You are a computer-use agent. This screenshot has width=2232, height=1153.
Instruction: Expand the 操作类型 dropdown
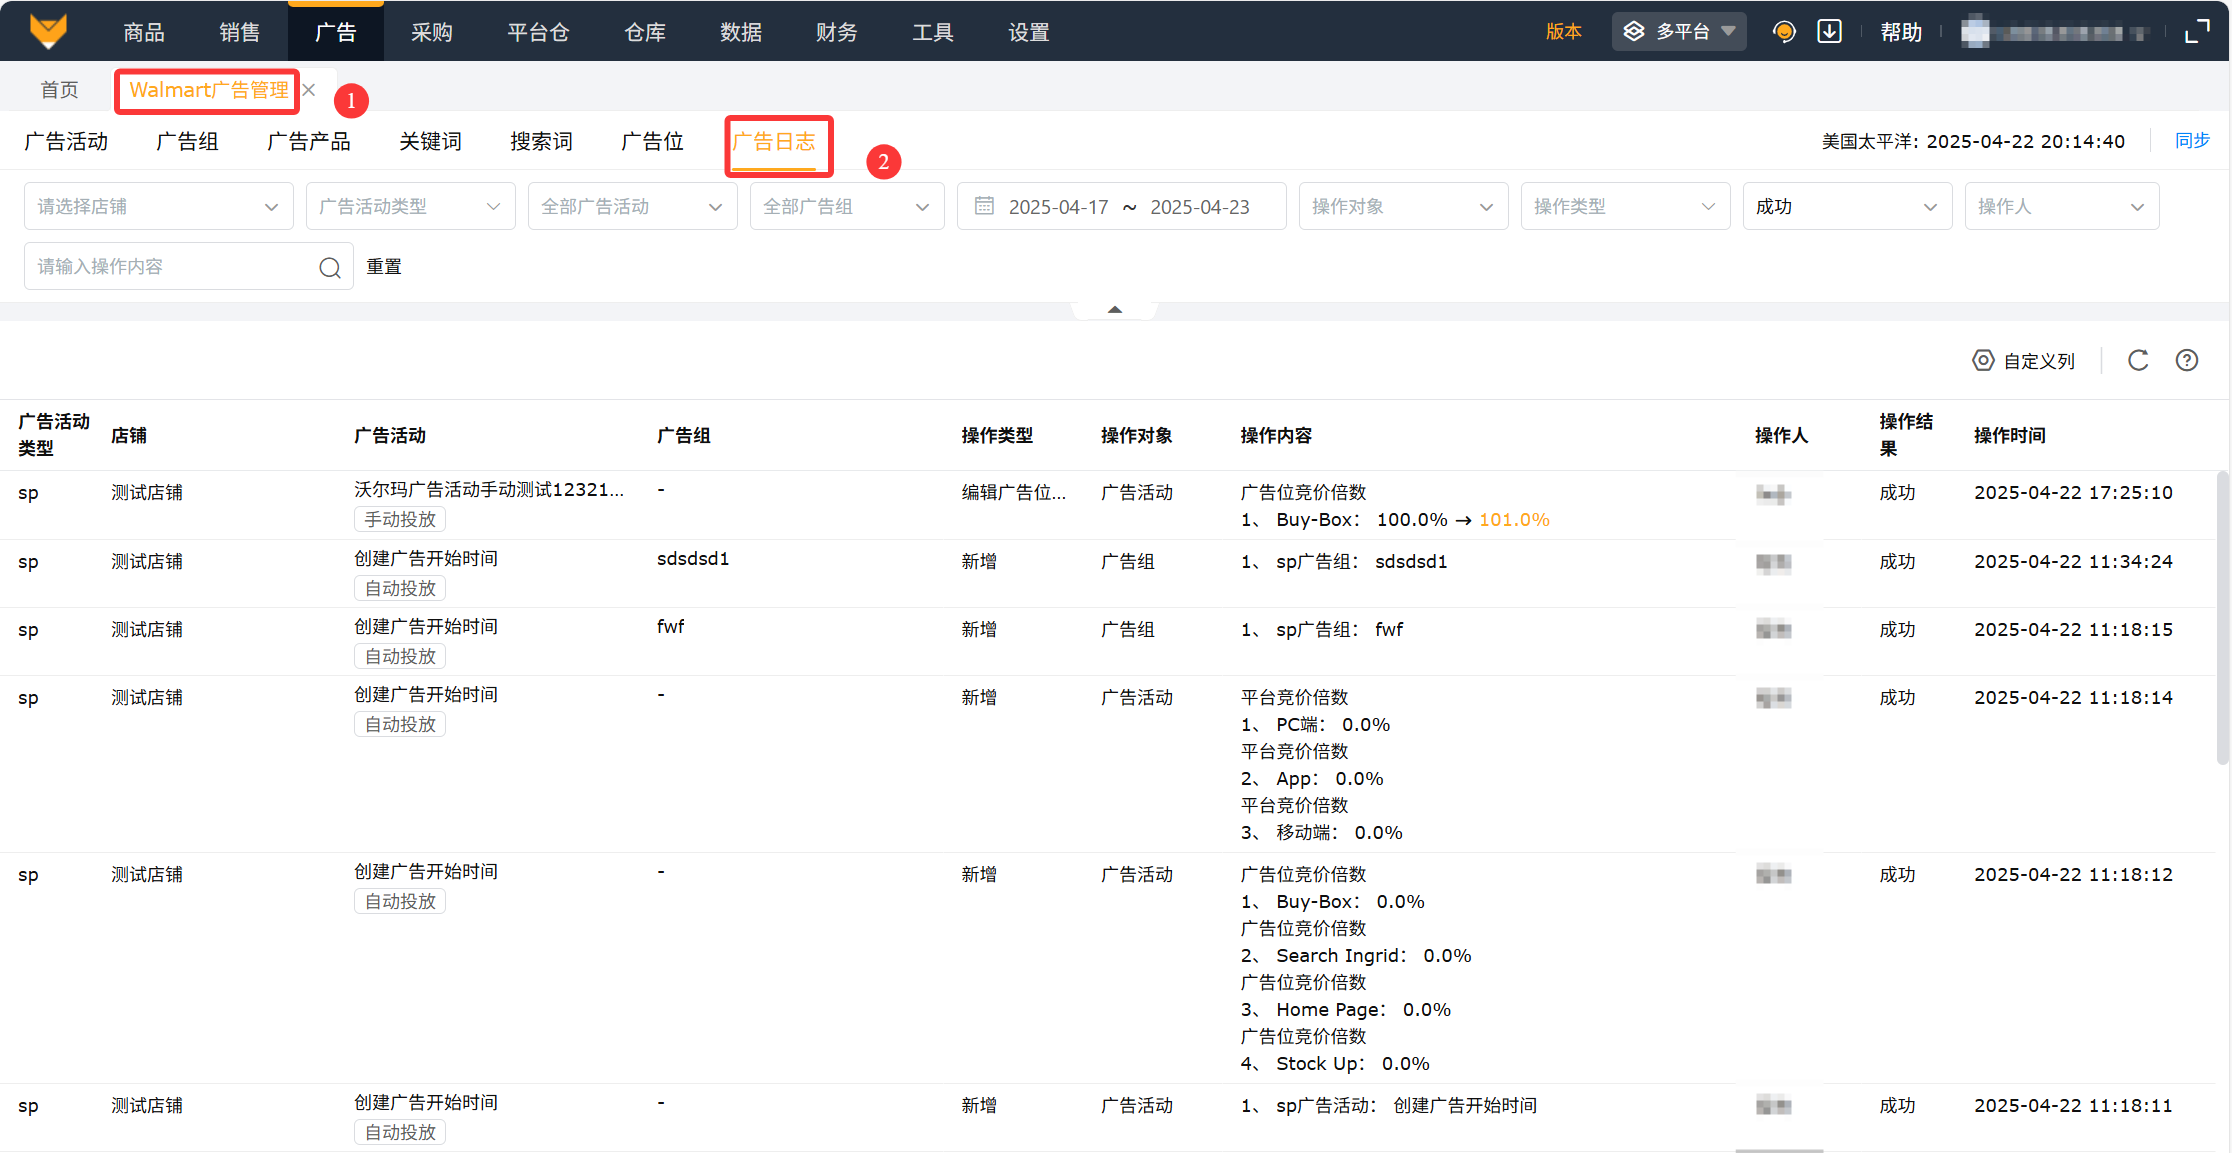pos(1624,207)
